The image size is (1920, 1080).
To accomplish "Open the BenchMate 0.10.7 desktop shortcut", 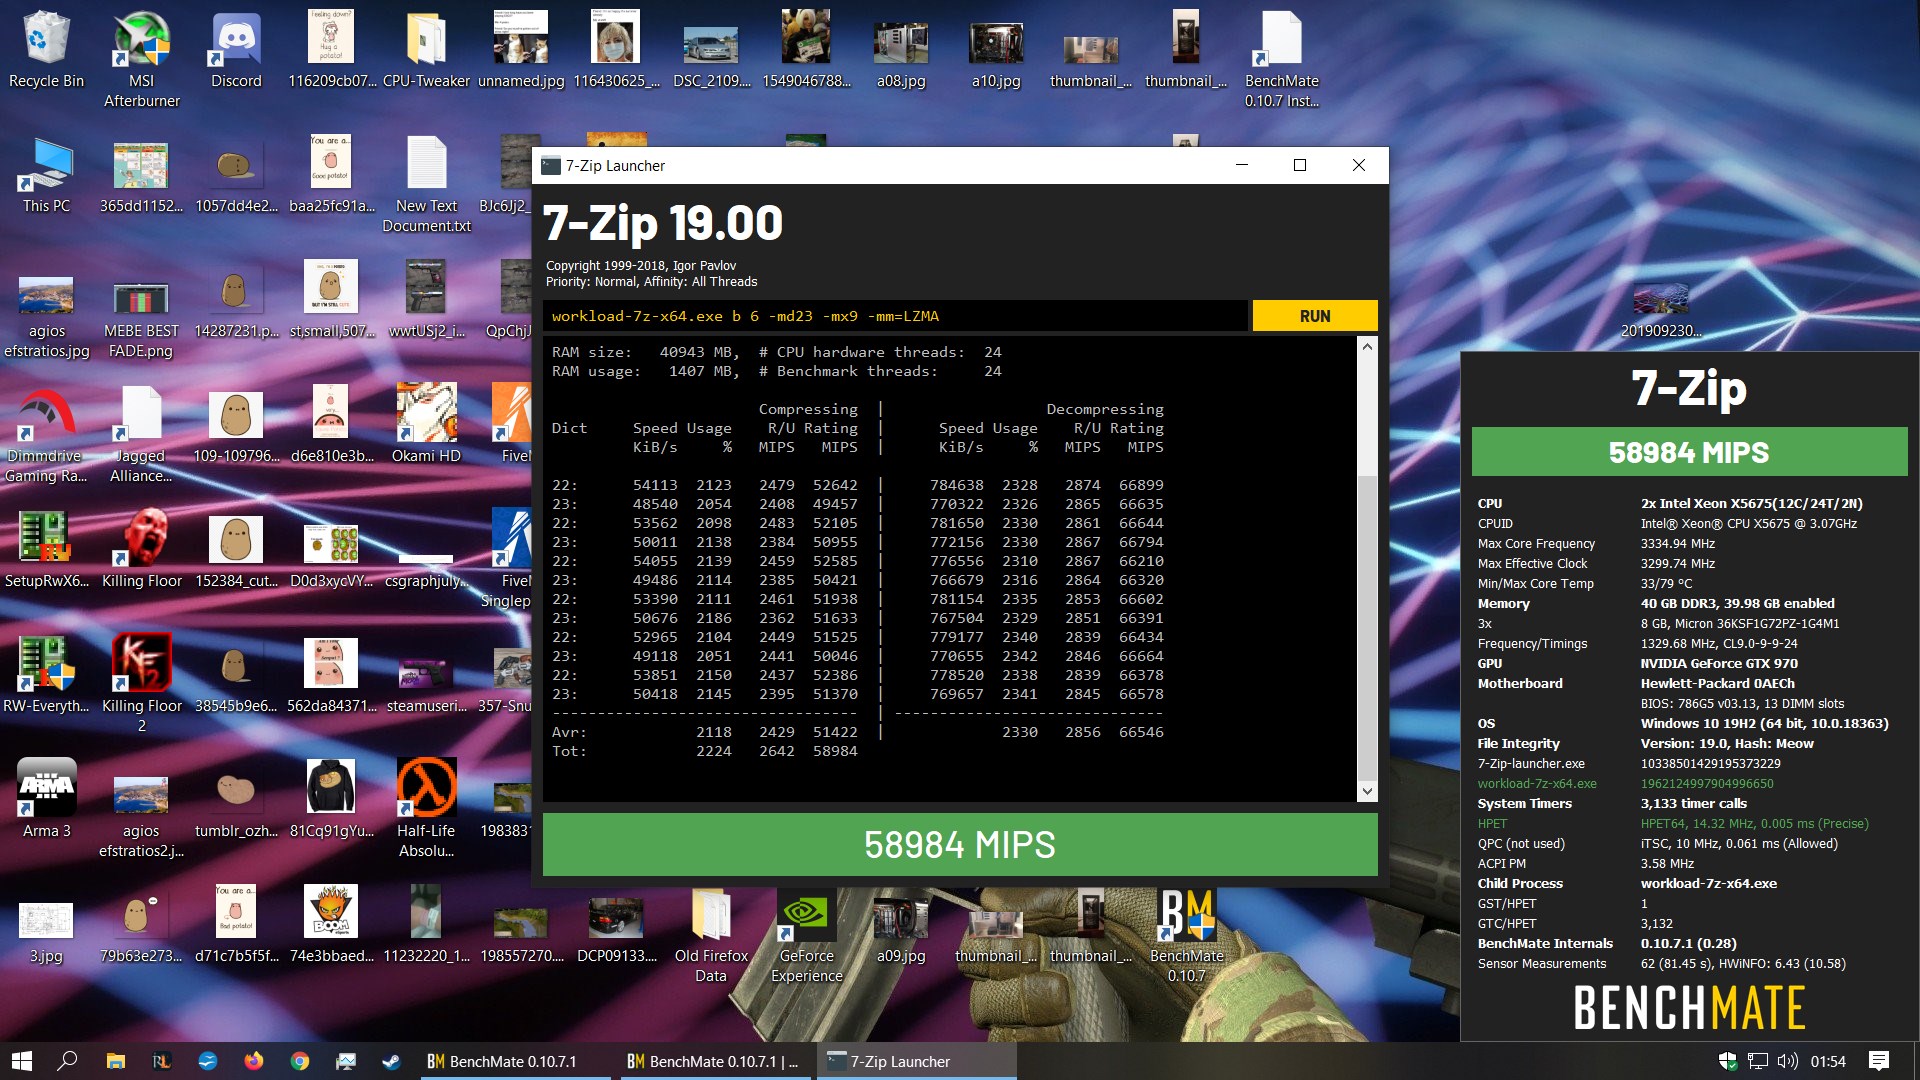I will click(x=1186, y=936).
